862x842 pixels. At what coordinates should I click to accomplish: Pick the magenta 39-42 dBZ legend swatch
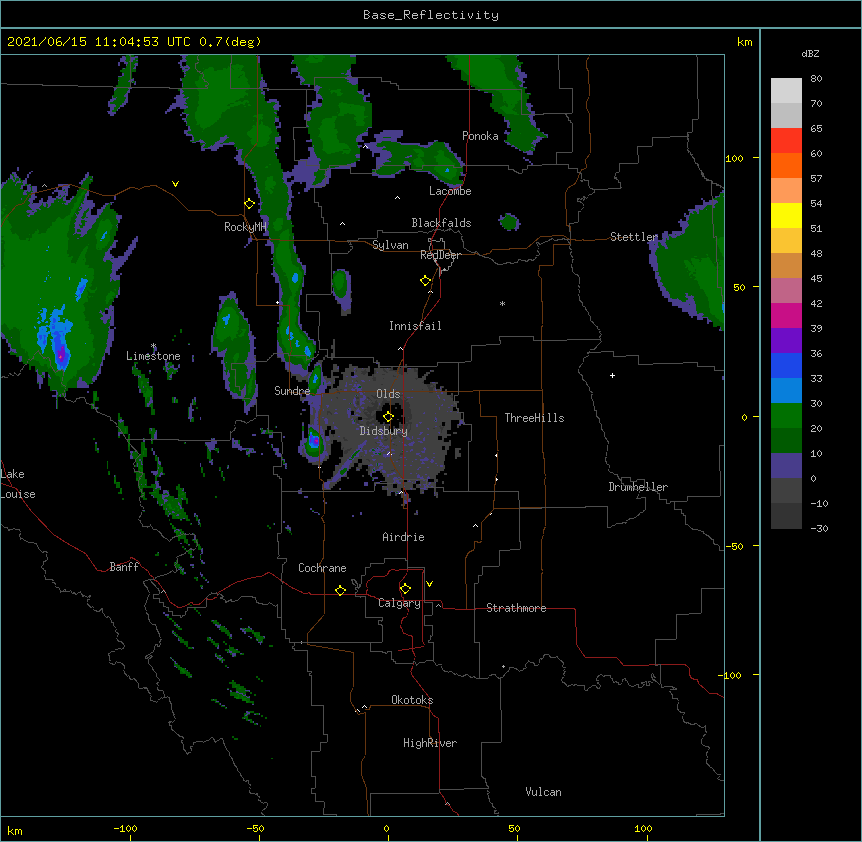(786, 315)
